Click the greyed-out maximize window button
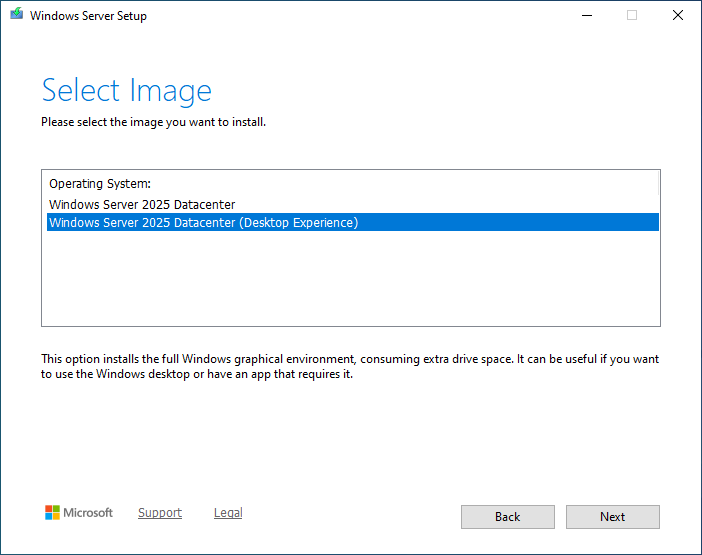This screenshot has width=702, height=555. [x=632, y=16]
